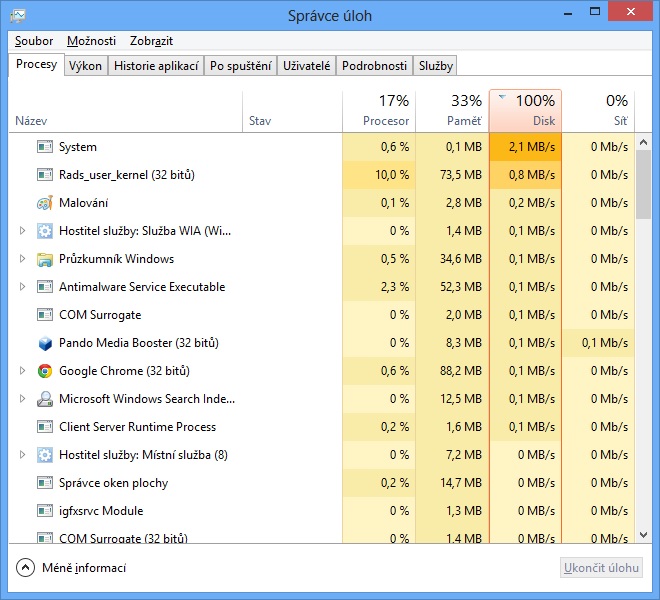The width and height of the screenshot is (660, 600).
Task: Click the Malování paint palette icon
Action: [45, 203]
